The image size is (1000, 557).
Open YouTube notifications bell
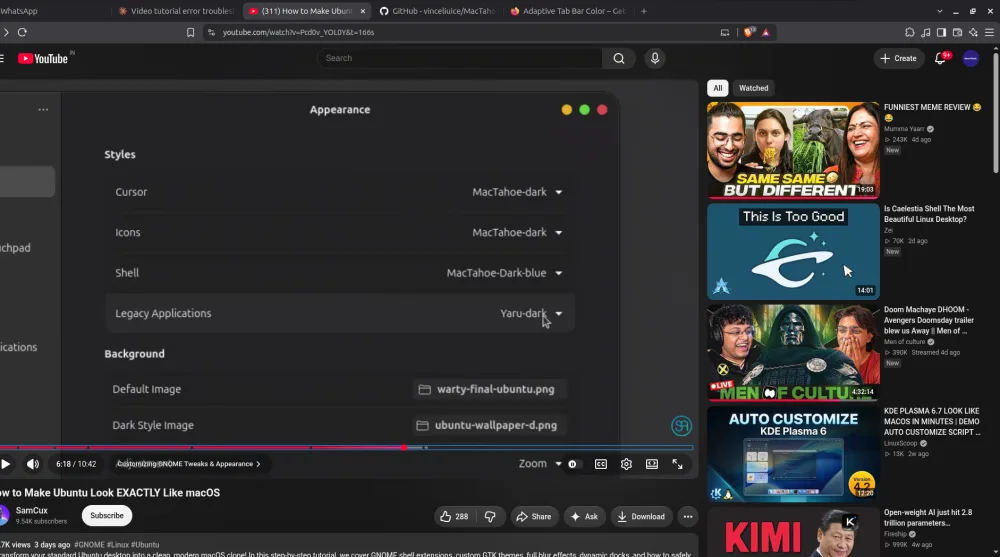point(940,58)
